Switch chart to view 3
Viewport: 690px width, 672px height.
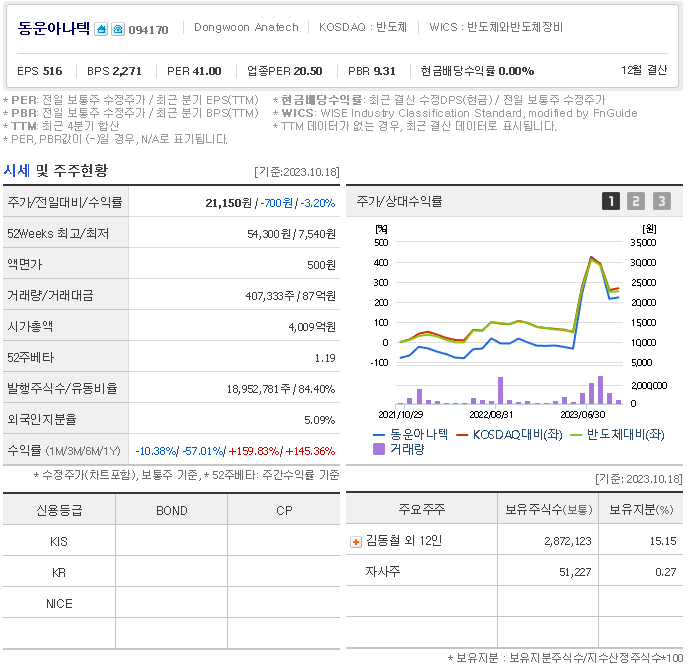point(662,202)
